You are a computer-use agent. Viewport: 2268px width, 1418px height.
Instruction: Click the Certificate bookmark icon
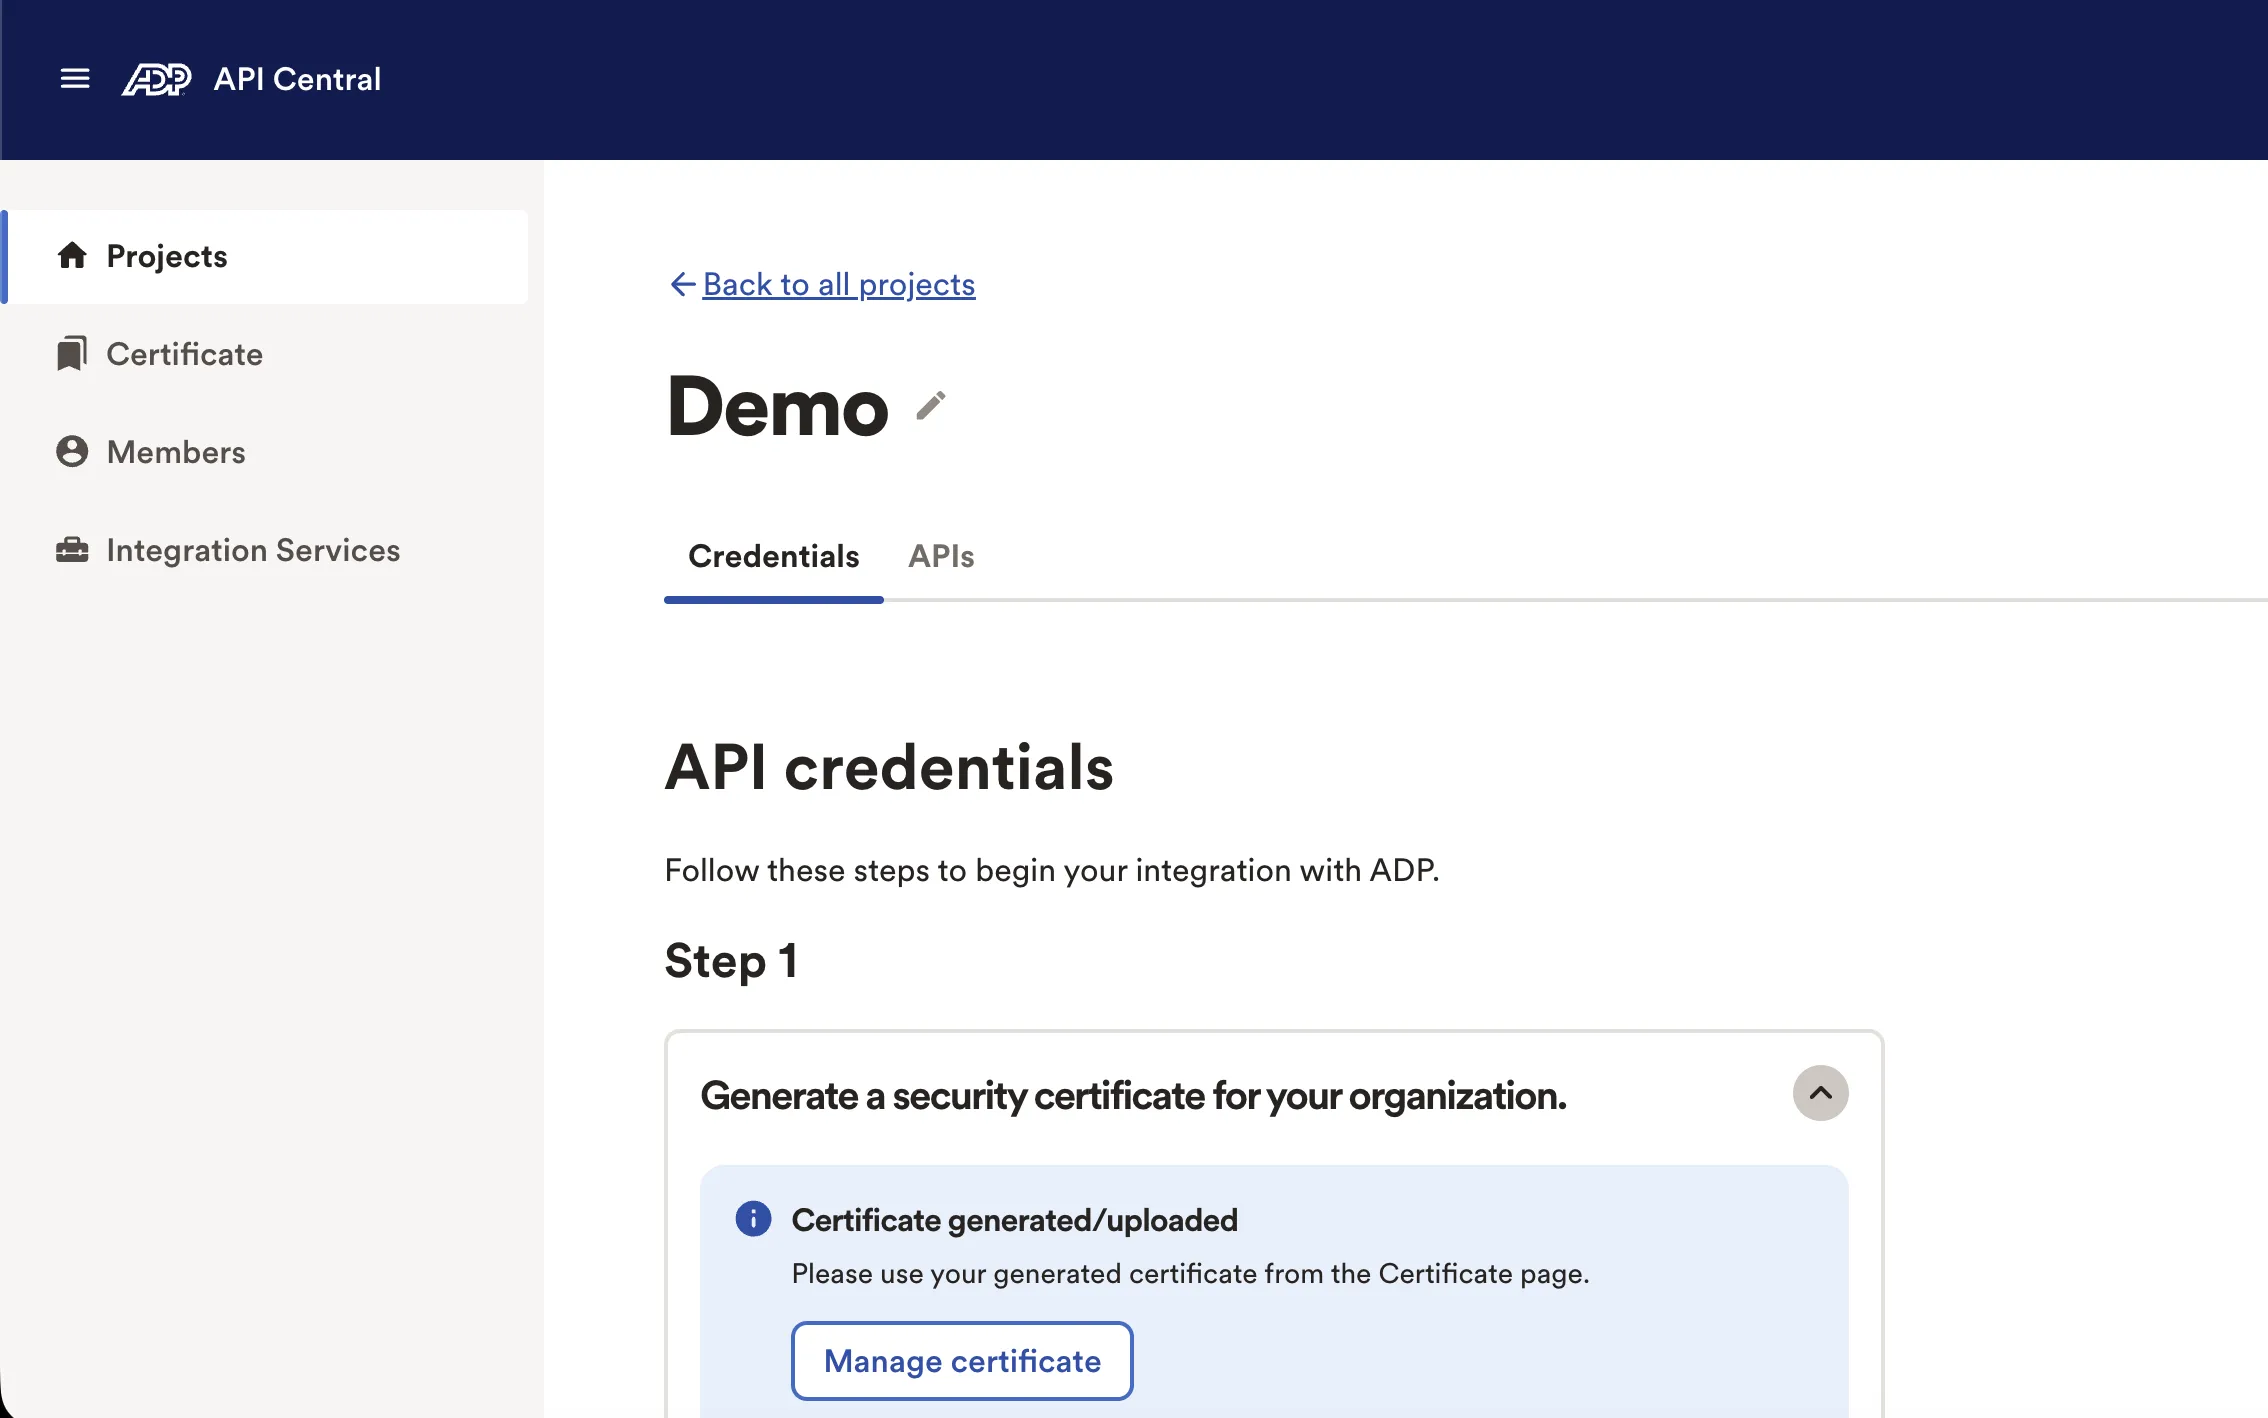coord(72,354)
